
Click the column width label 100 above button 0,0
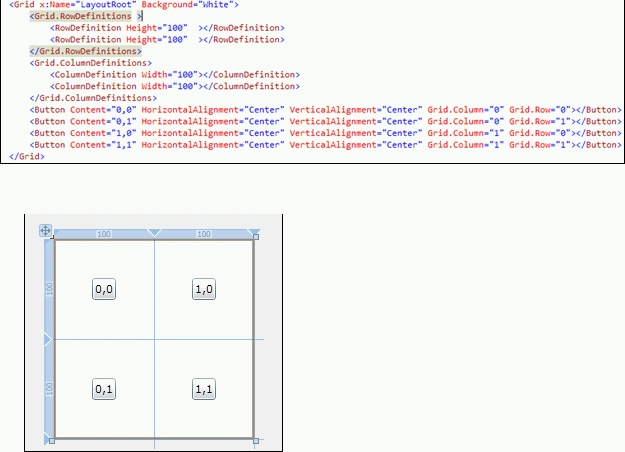click(x=104, y=234)
